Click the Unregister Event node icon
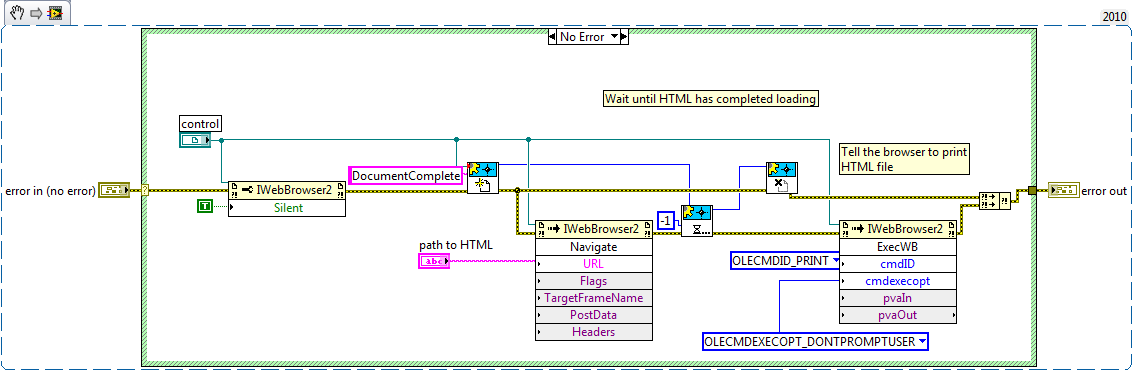 pos(782,177)
